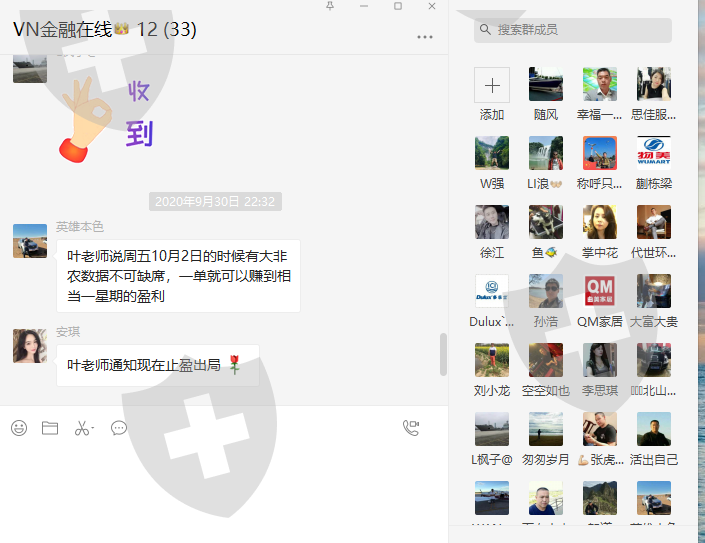Open the three-dot chat info menu
705x543 pixels.
coord(425,37)
